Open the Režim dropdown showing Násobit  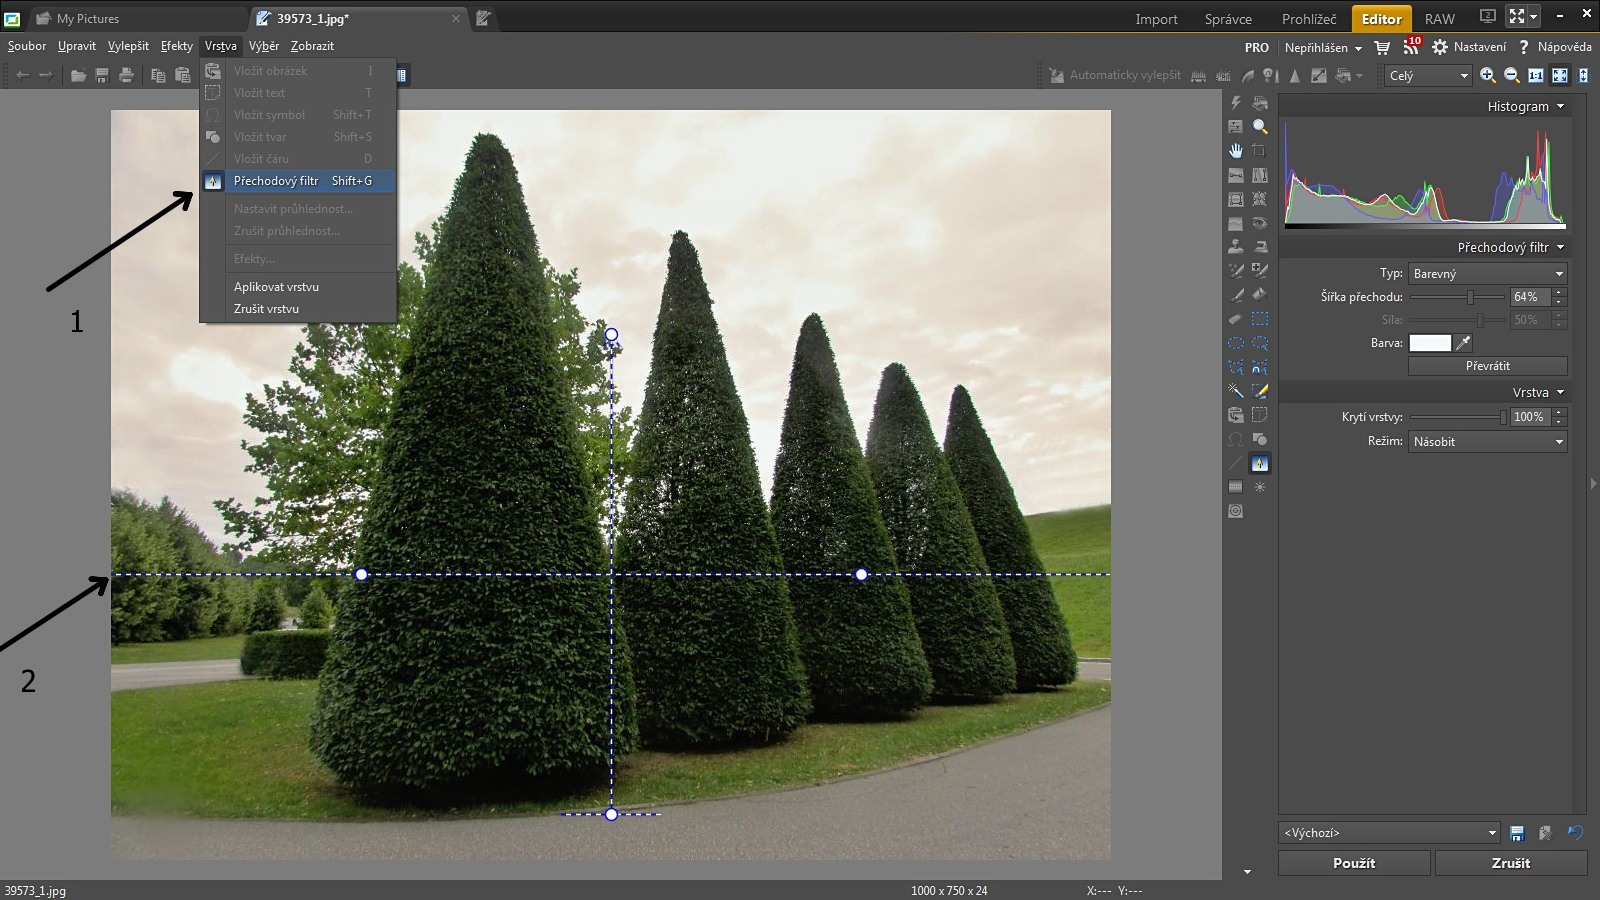(1487, 442)
